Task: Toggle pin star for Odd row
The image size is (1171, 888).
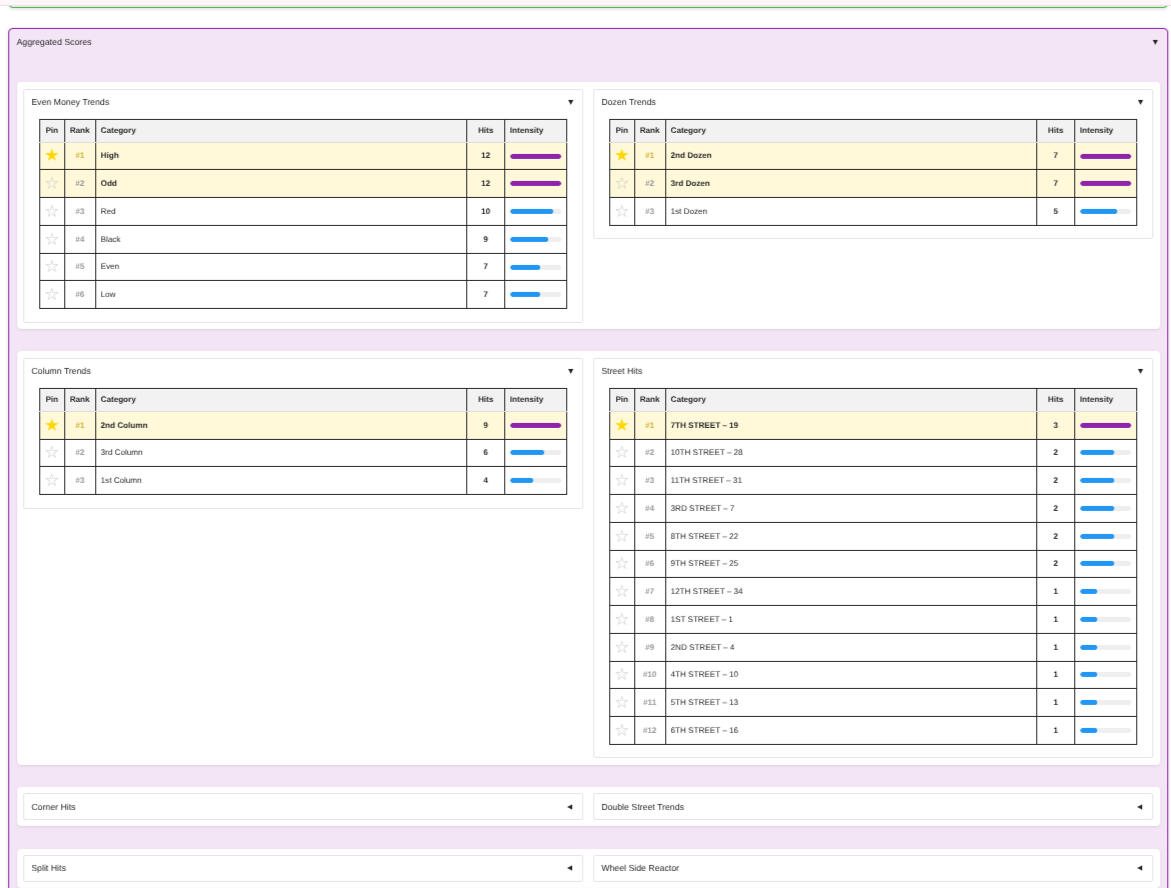Action: (x=52, y=184)
